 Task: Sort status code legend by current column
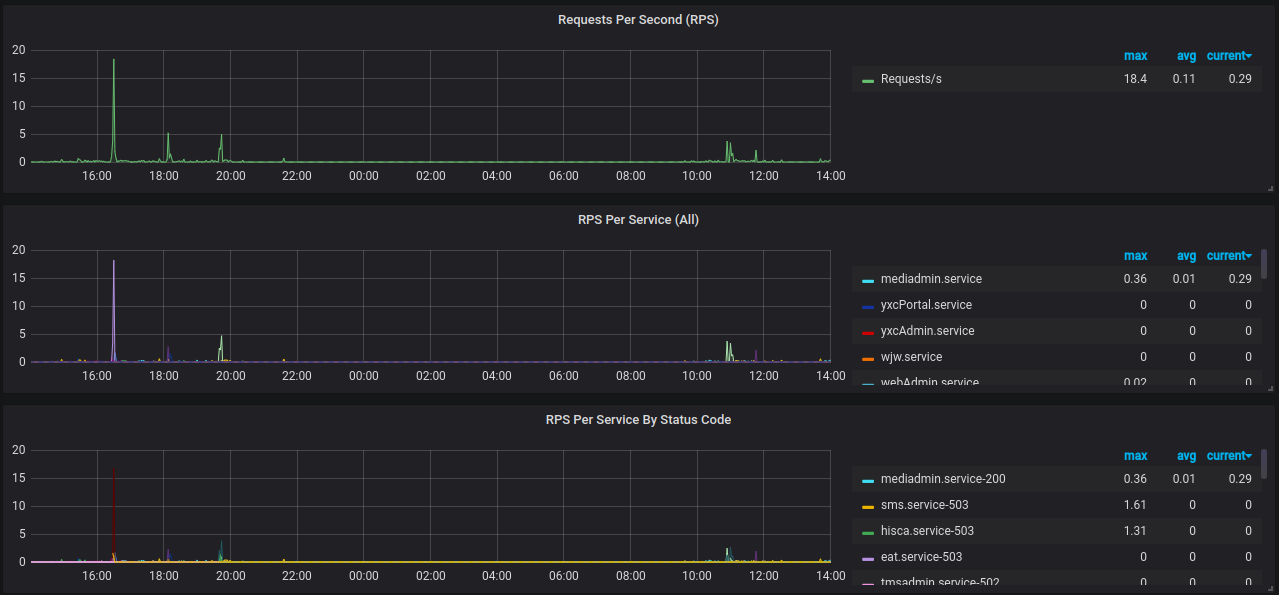tap(1229, 456)
